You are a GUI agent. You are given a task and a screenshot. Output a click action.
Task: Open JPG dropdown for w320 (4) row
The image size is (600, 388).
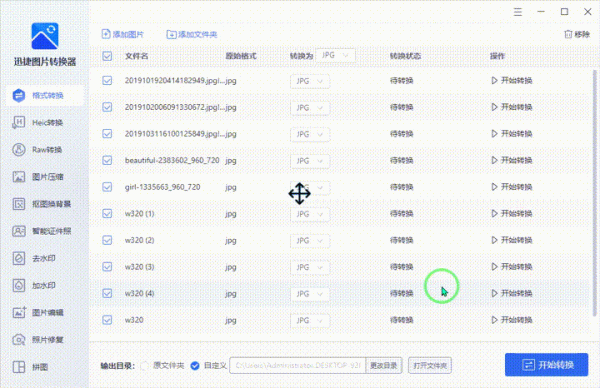click(x=310, y=294)
